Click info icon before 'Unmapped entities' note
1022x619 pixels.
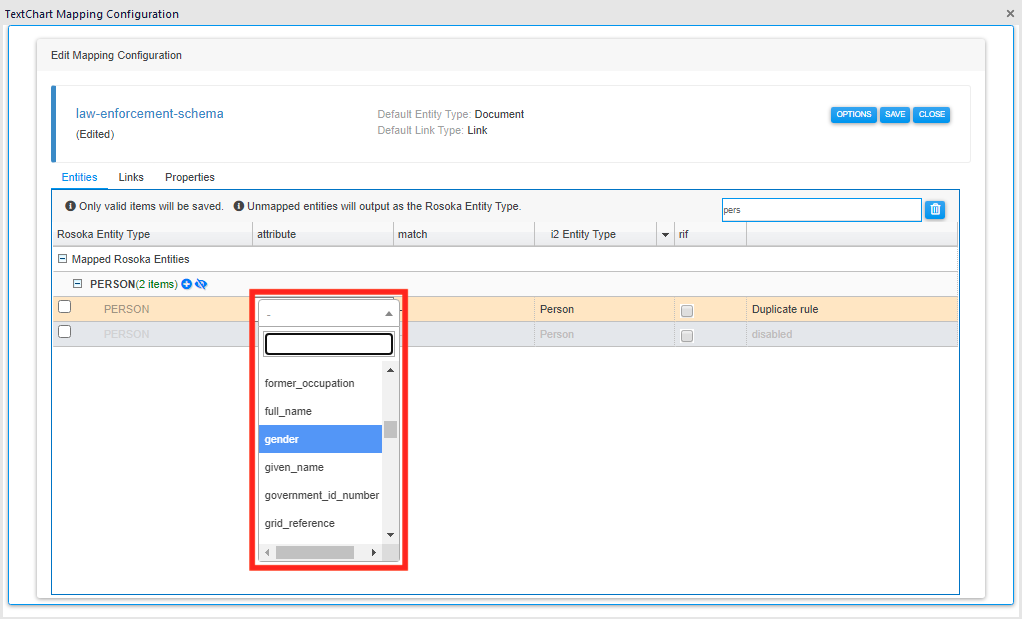point(239,206)
